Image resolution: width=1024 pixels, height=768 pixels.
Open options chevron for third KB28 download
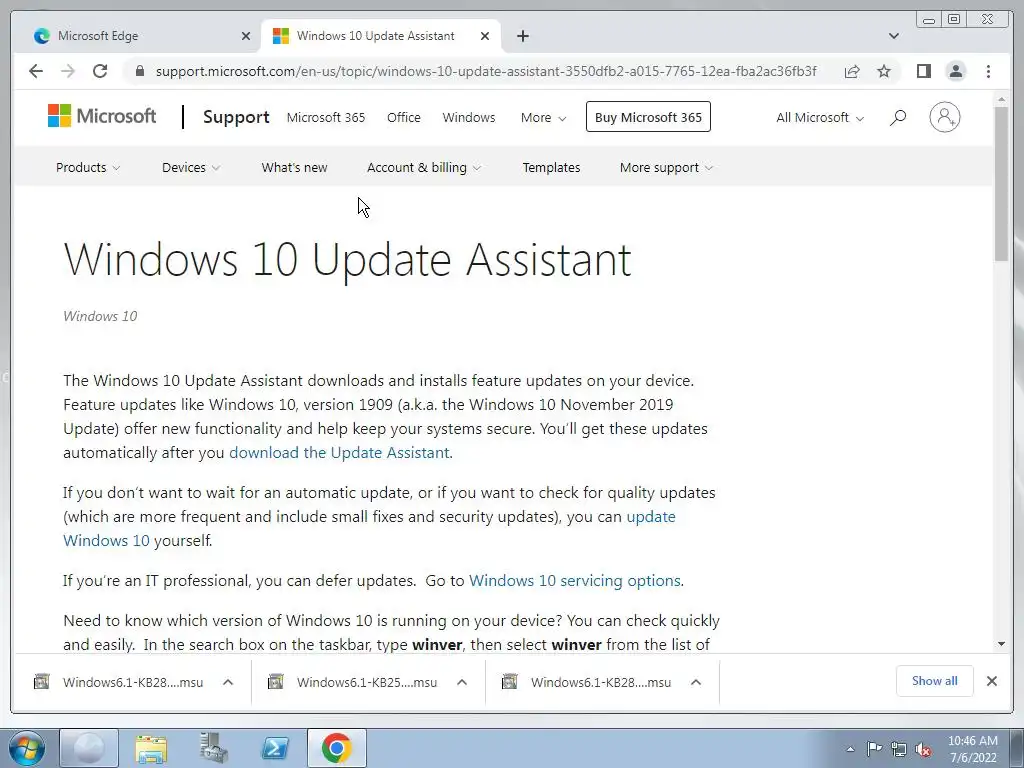(x=696, y=682)
